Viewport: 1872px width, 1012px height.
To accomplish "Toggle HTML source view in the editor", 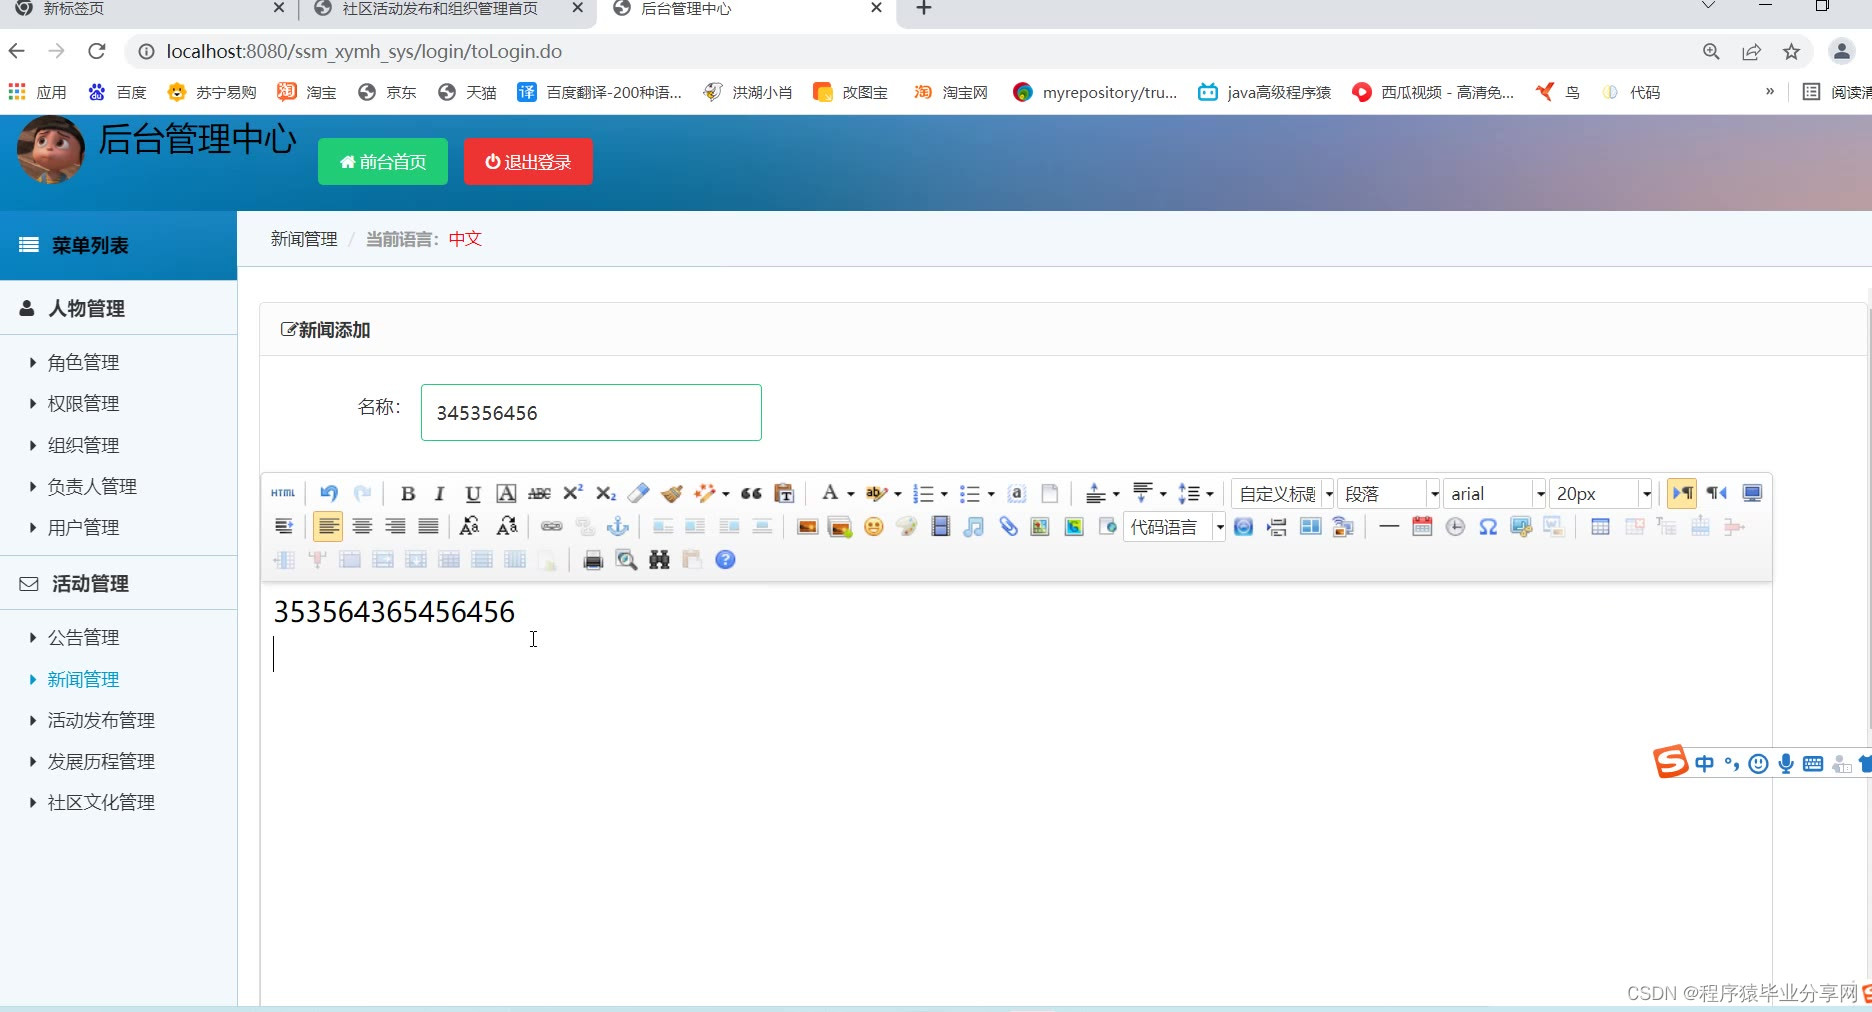I will pyautogui.click(x=283, y=493).
